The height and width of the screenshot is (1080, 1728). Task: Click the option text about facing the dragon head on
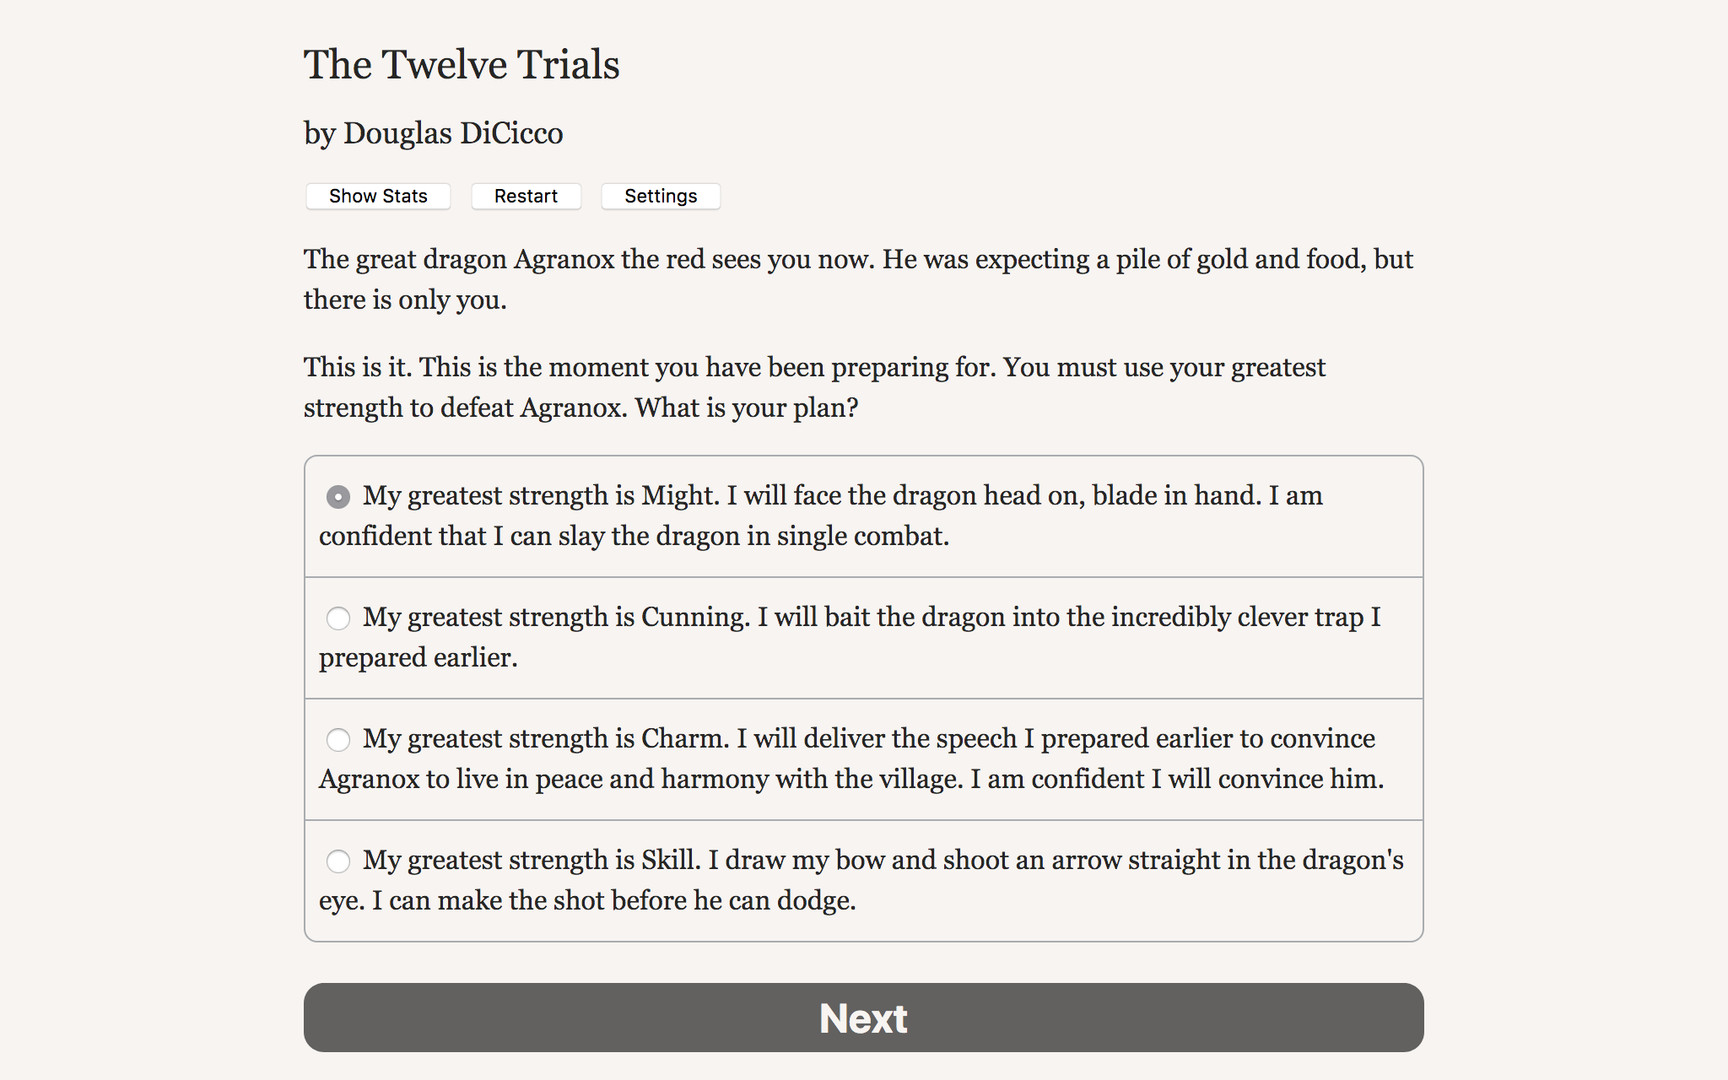(x=841, y=495)
